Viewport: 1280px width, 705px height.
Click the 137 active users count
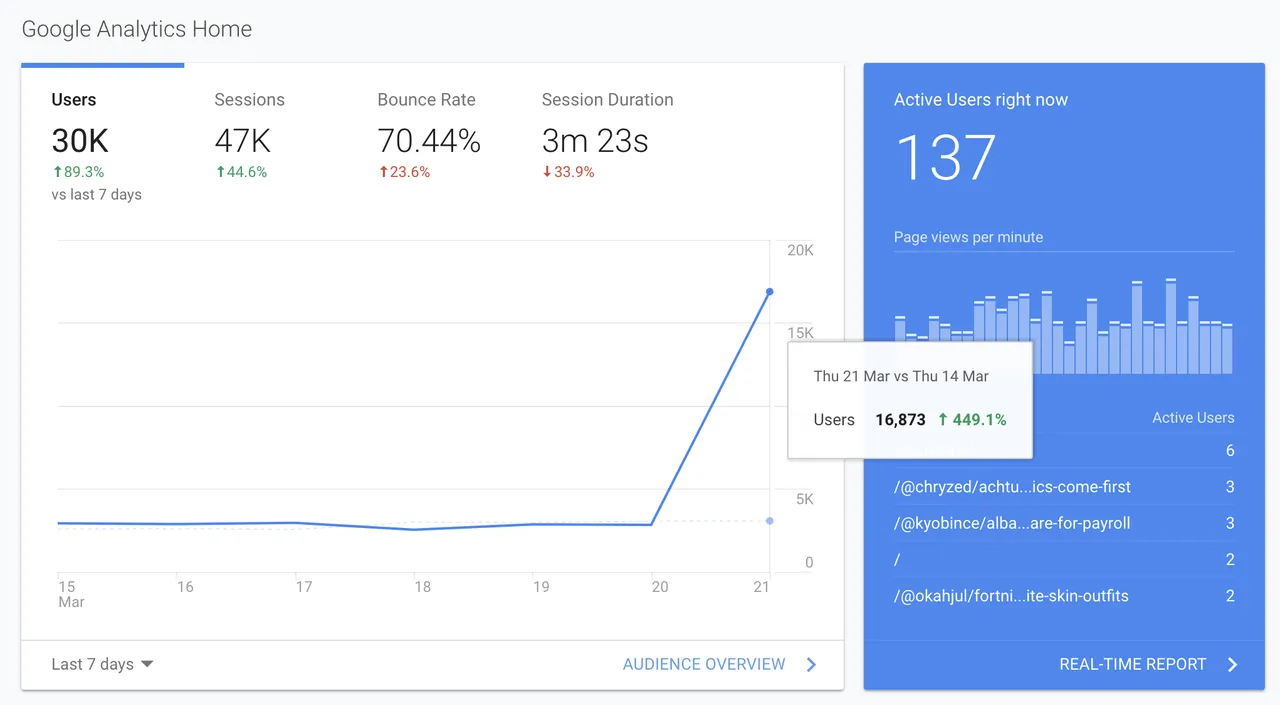945,157
